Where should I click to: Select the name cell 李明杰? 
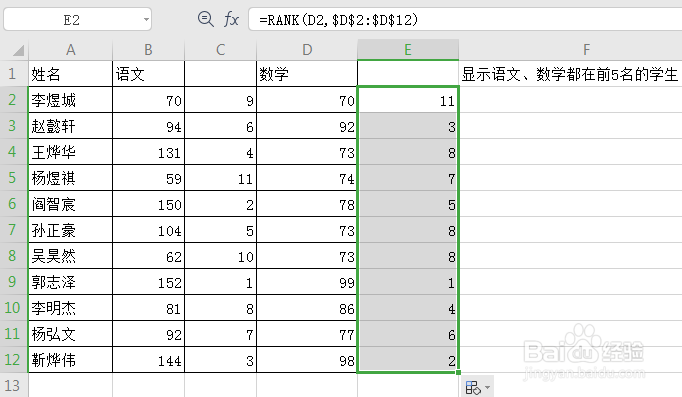[70, 307]
